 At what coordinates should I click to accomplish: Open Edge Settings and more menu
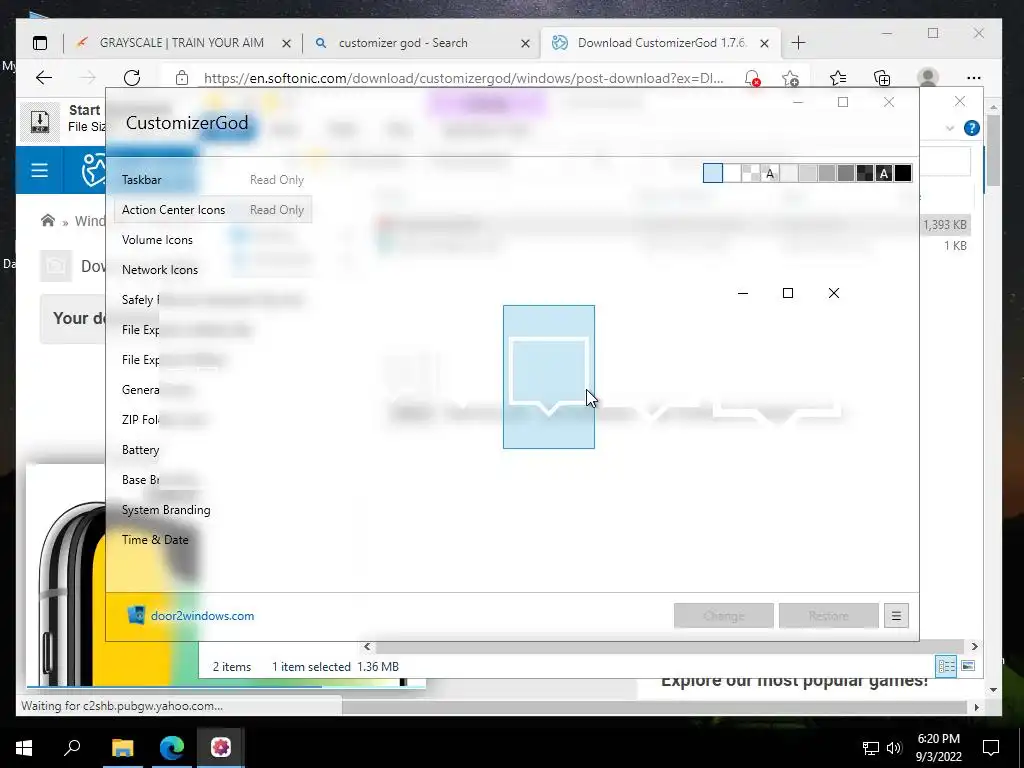click(973, 78)
